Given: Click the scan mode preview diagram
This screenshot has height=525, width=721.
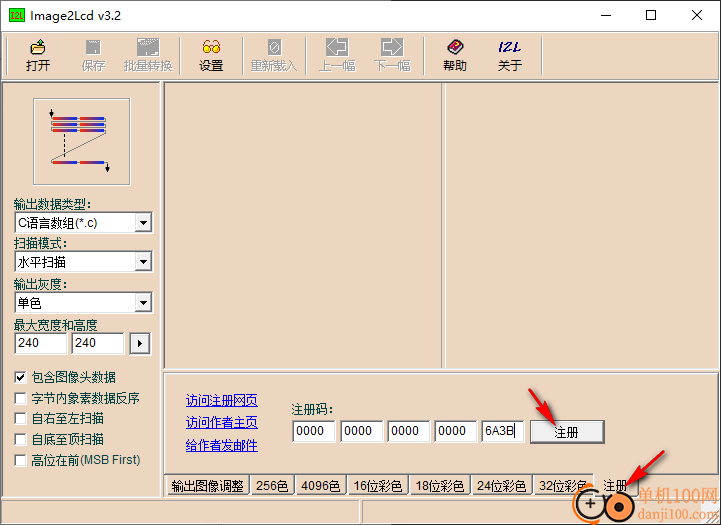Looking at the screenshot, I should (x=82, y=142).
